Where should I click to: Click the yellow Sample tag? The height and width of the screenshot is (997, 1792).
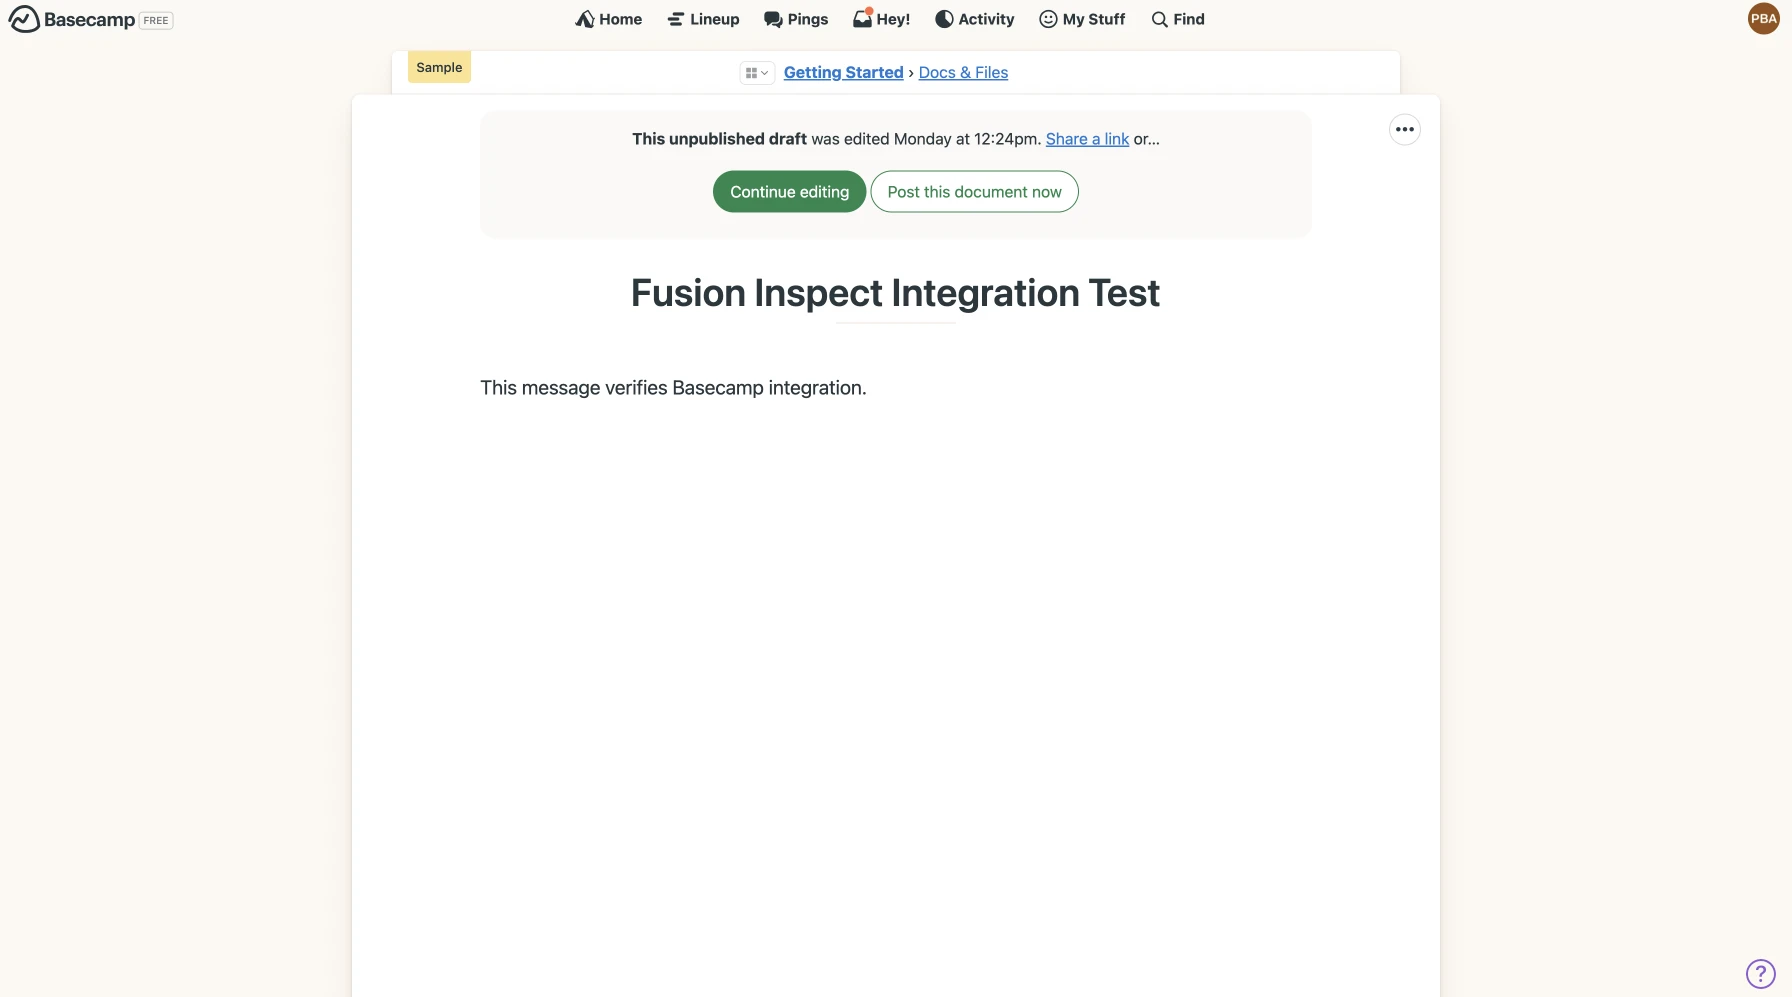pyautogui.click(x=439, y=67)
